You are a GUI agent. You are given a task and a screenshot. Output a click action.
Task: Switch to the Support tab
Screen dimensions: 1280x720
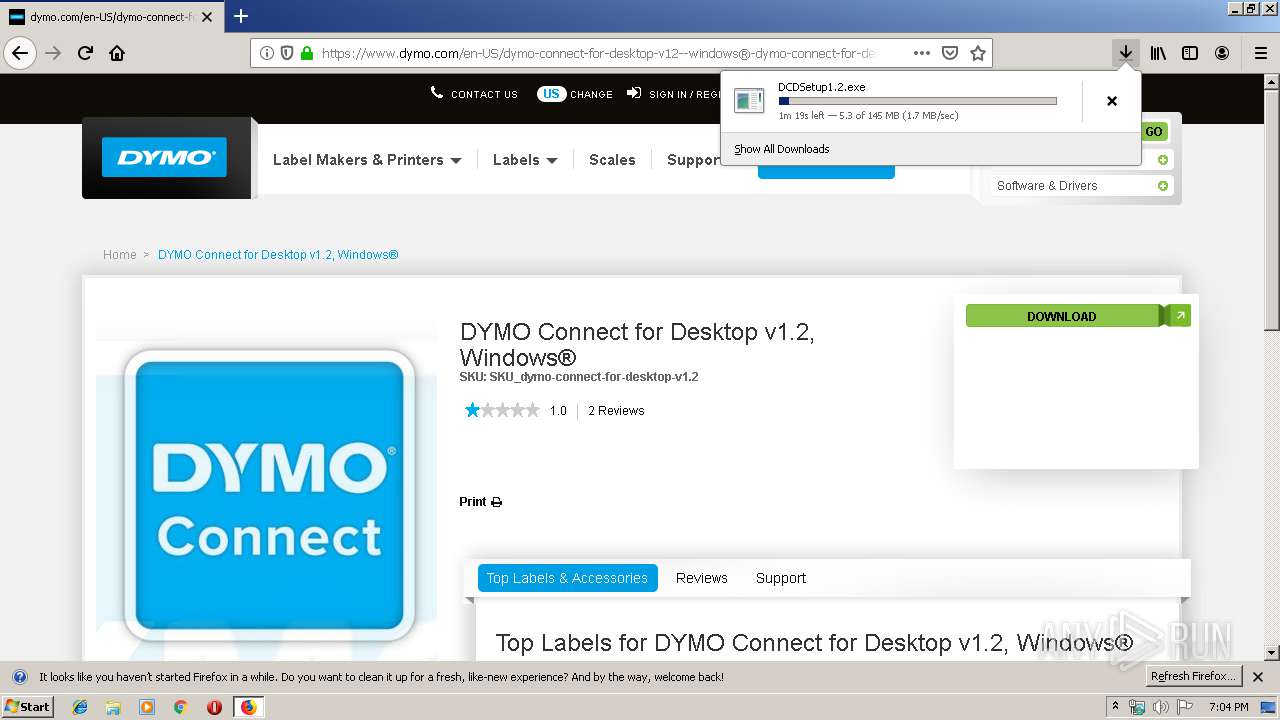coord(781,578)
